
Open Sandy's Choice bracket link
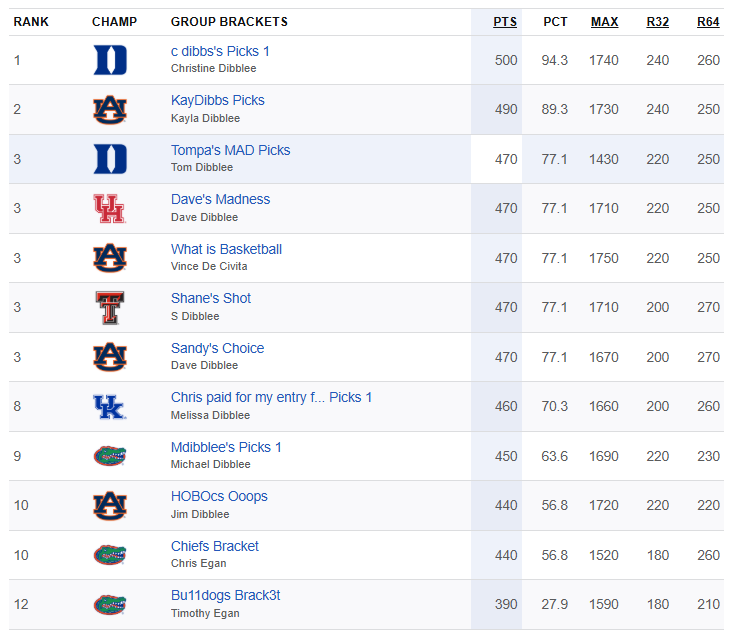pyautogui.click(x=217, y=348)
